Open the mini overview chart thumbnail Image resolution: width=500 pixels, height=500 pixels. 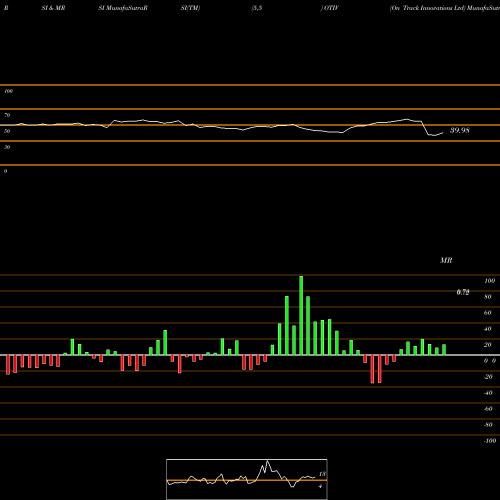point(247,479)
